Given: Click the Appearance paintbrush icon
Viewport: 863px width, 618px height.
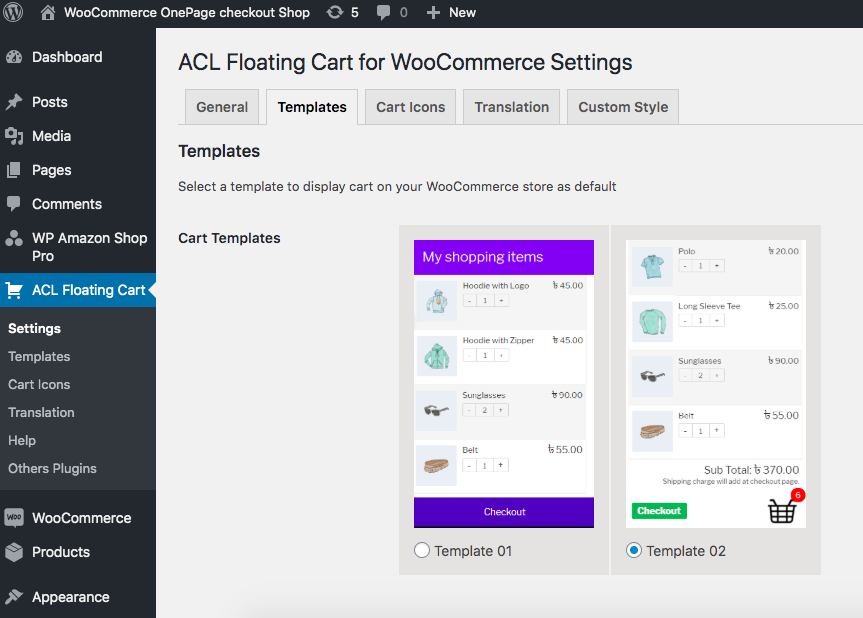Looking at the screenshot, I should [14, 597].
